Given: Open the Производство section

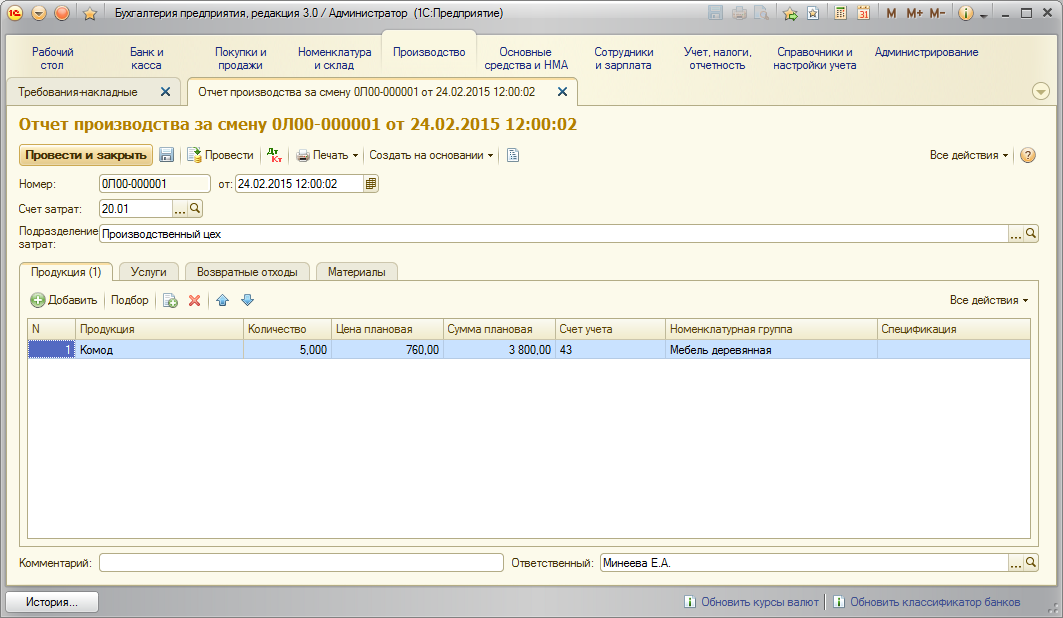Looking at the screenshot, I should (429, 52).
